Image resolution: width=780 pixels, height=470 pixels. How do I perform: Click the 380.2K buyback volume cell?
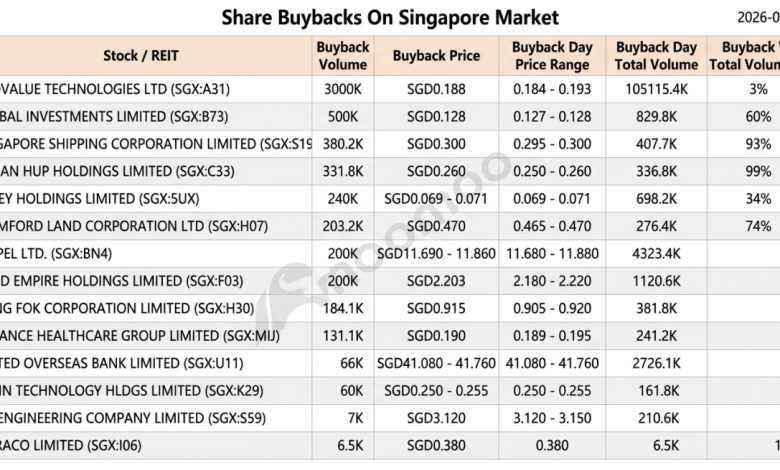[343, 144]
